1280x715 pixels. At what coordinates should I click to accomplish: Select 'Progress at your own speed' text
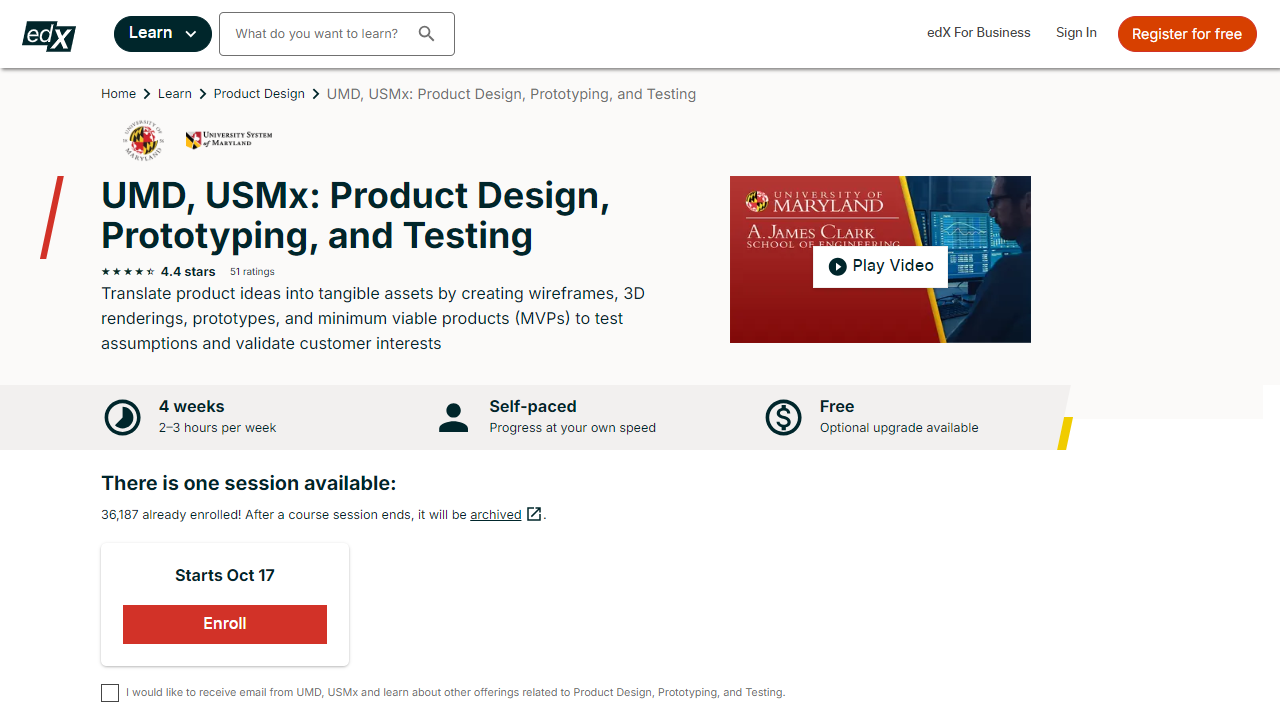(573, 428)
